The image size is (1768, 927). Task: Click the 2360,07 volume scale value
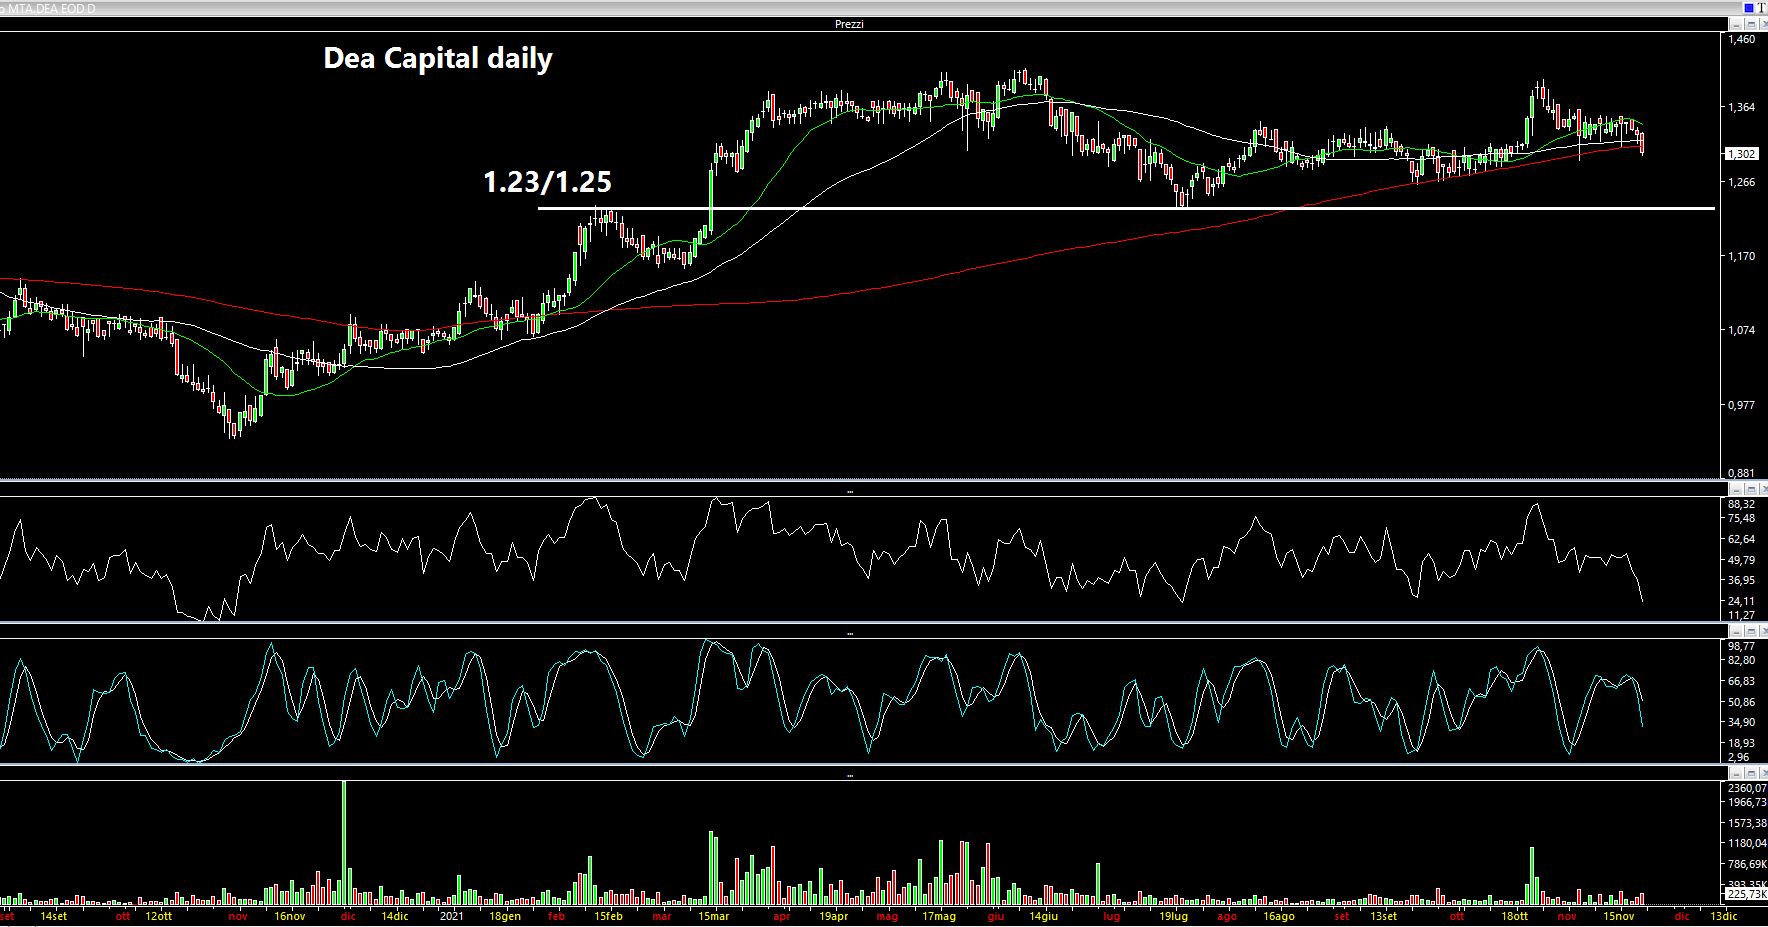coord(1748,789)
